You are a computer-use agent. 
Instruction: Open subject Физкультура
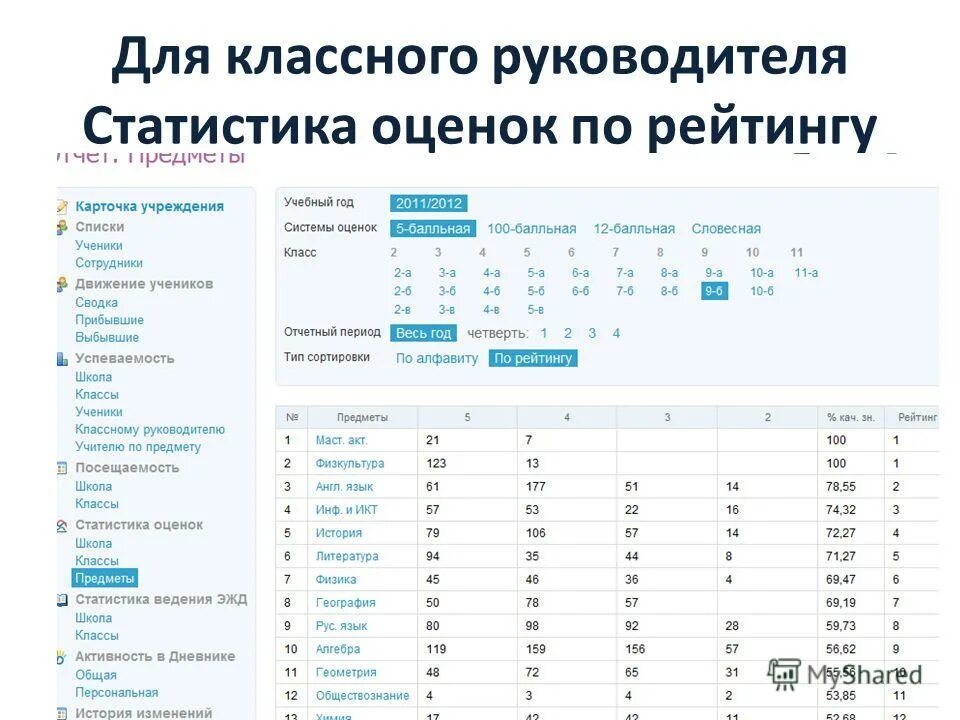click(350, 463)
